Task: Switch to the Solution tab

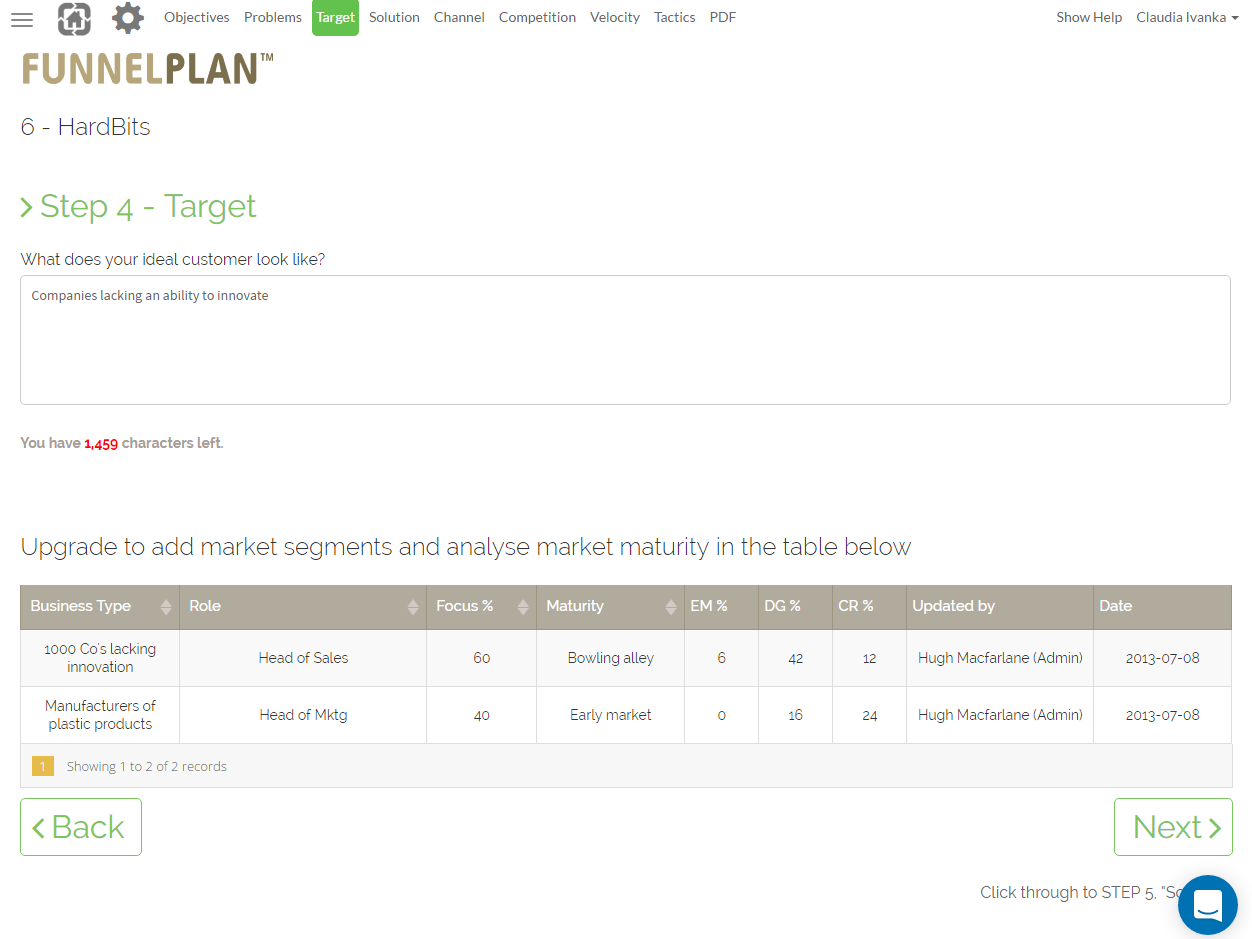Action: click(x=394, y=17)
